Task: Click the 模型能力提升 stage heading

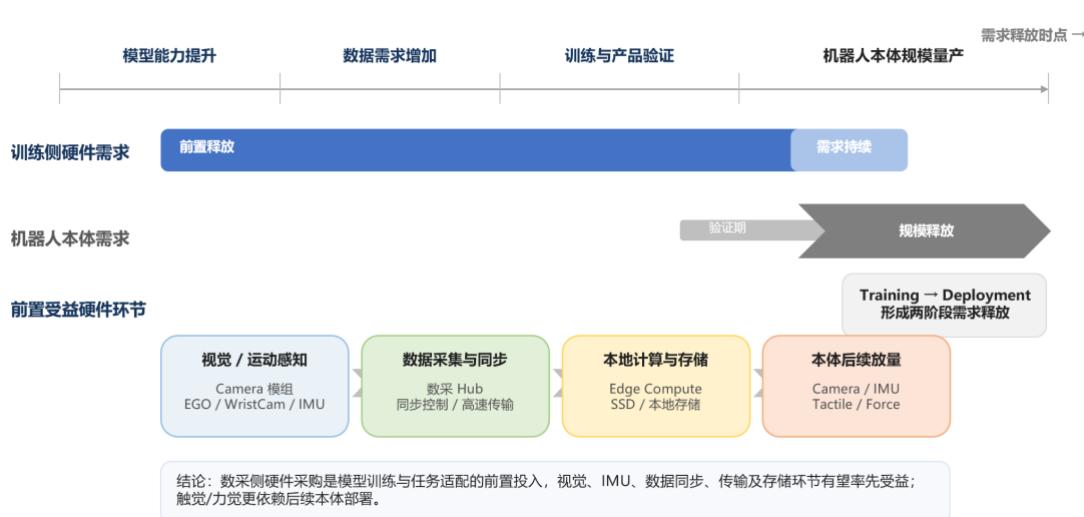Action: (x=169, y=56)
